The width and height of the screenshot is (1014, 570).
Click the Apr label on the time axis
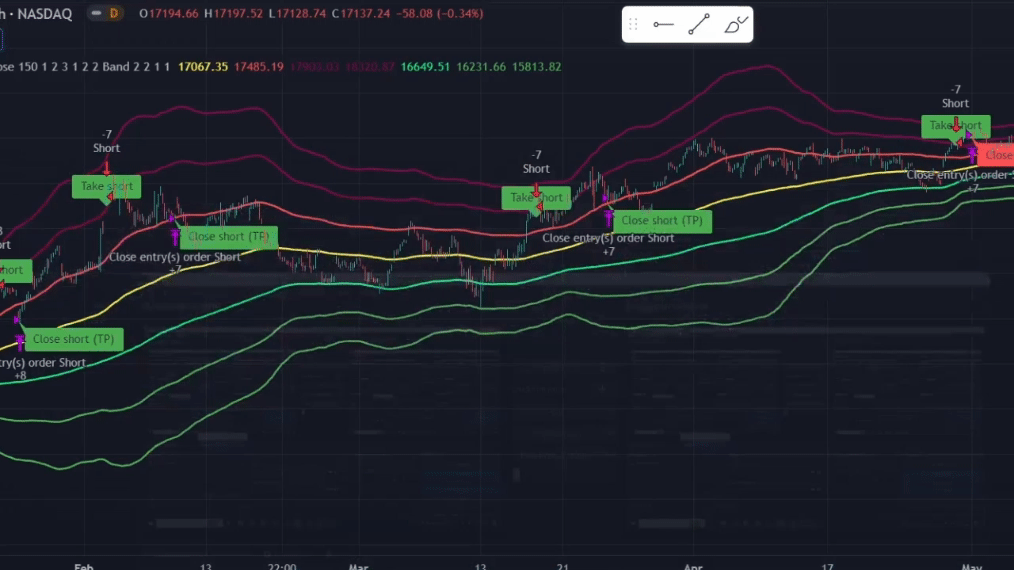point(693,566)
